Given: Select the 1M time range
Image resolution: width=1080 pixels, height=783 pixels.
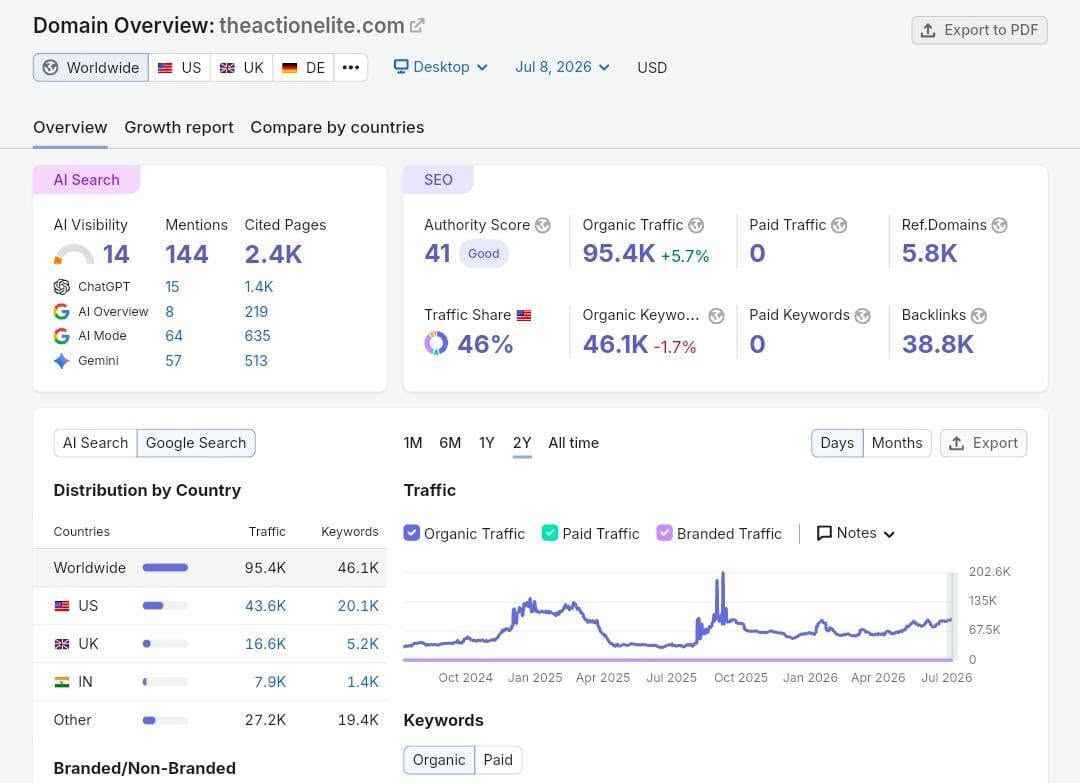Looking at the screenshot, I should [413, 443].
